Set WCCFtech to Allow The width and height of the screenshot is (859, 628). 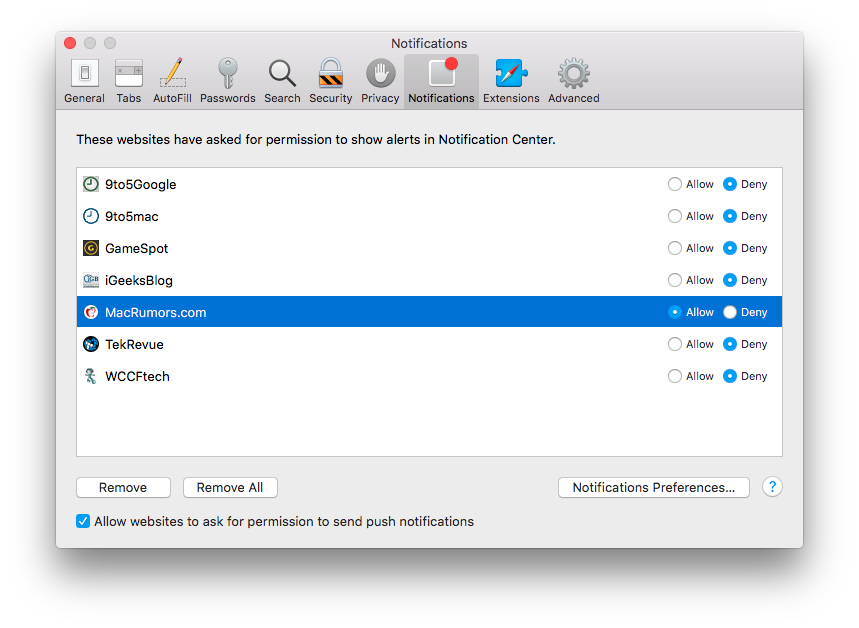point(675,376)
